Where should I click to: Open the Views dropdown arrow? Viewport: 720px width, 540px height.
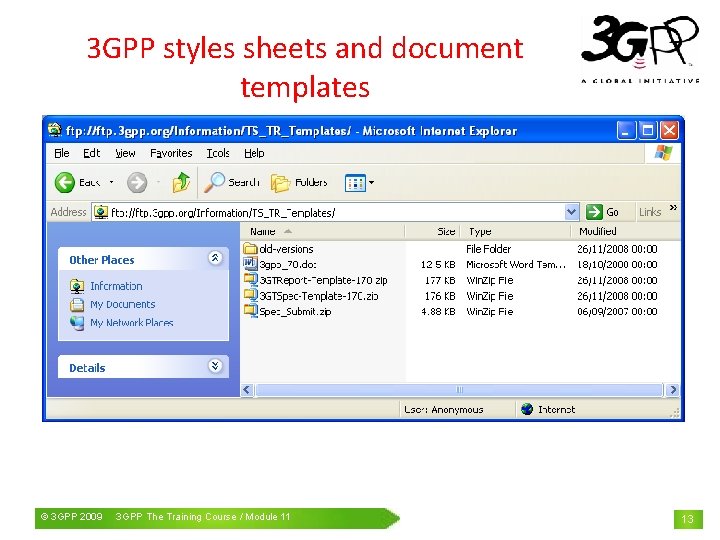pos(371,183)
